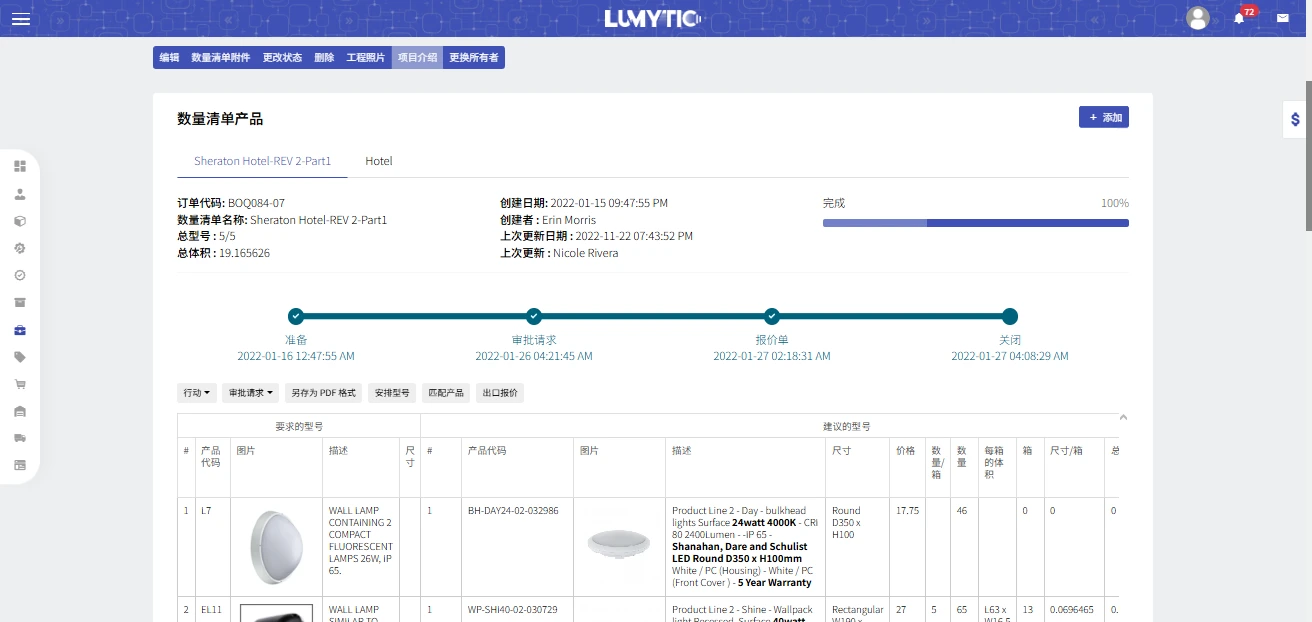Open the mail envelope icon

click(x=1283, y=18)
